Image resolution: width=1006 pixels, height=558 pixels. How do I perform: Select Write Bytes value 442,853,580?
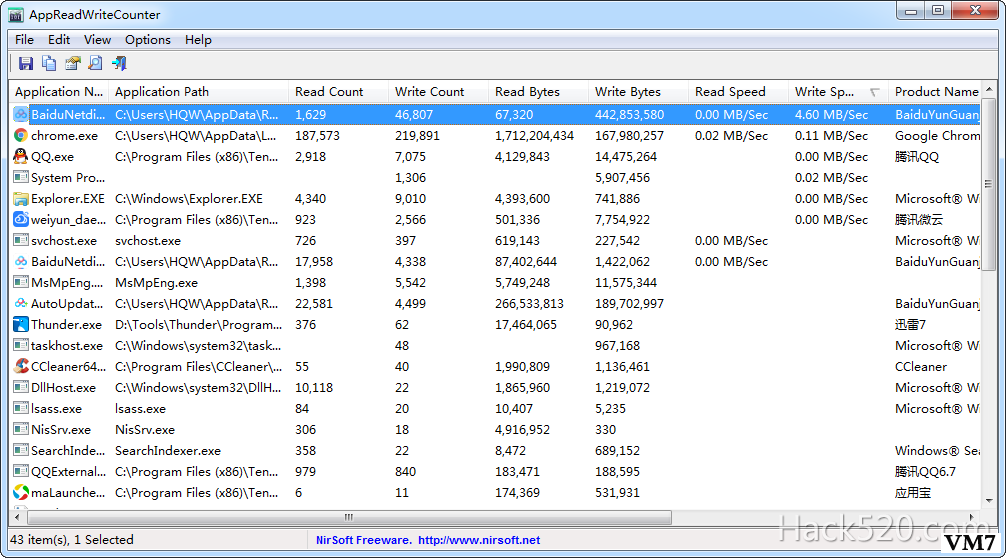(629, 115)
